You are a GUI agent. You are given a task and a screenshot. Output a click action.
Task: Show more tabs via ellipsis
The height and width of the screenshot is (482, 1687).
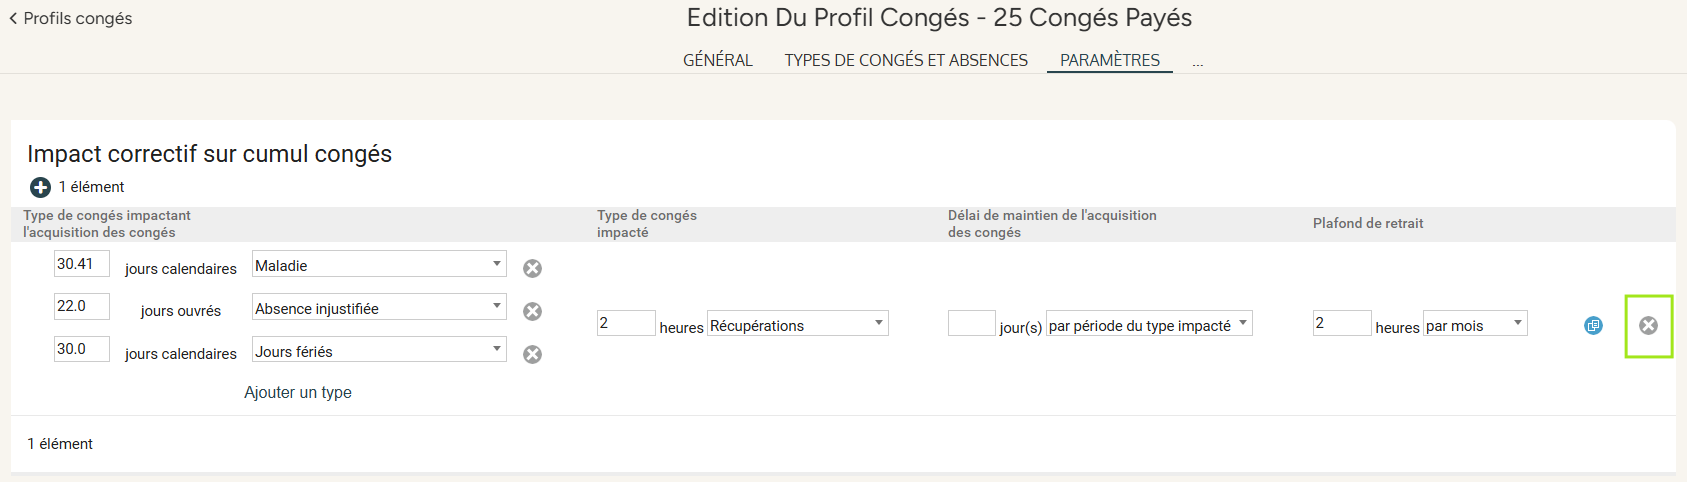coord(1198,62)
